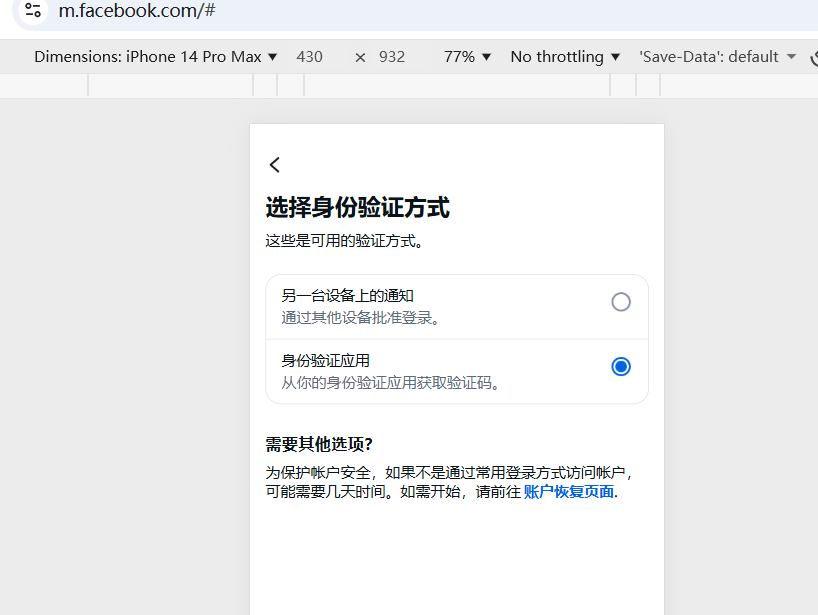Open the Dimensions: iPhone 14 Pro Max dropdown

pyautogui.click(x=156, y=57)
